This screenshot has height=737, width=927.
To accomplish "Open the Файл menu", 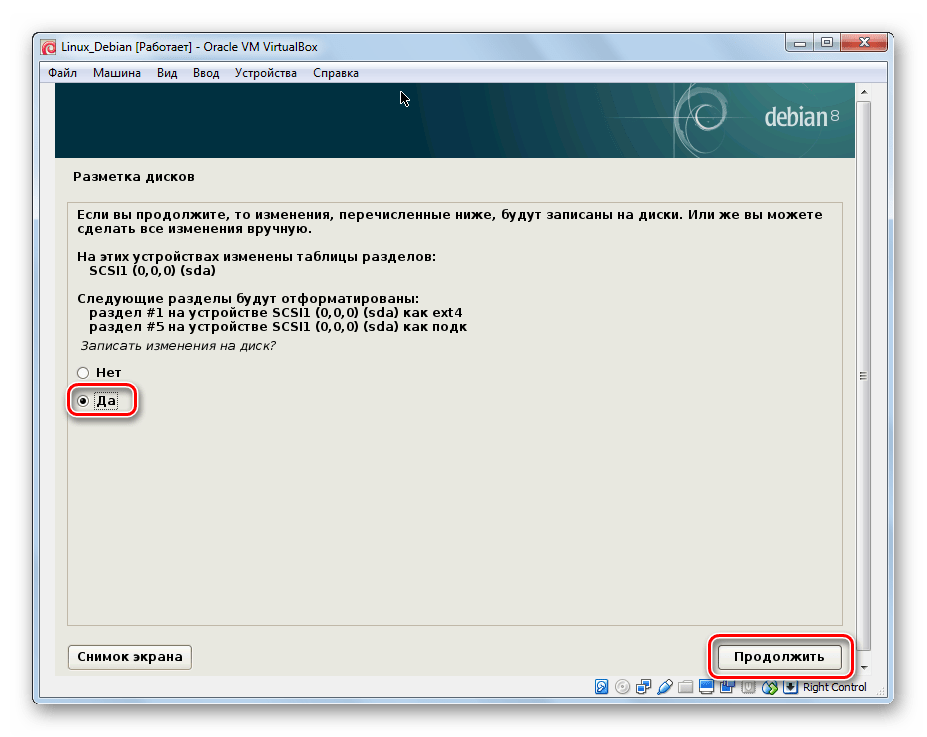I will tap(62, 73).
